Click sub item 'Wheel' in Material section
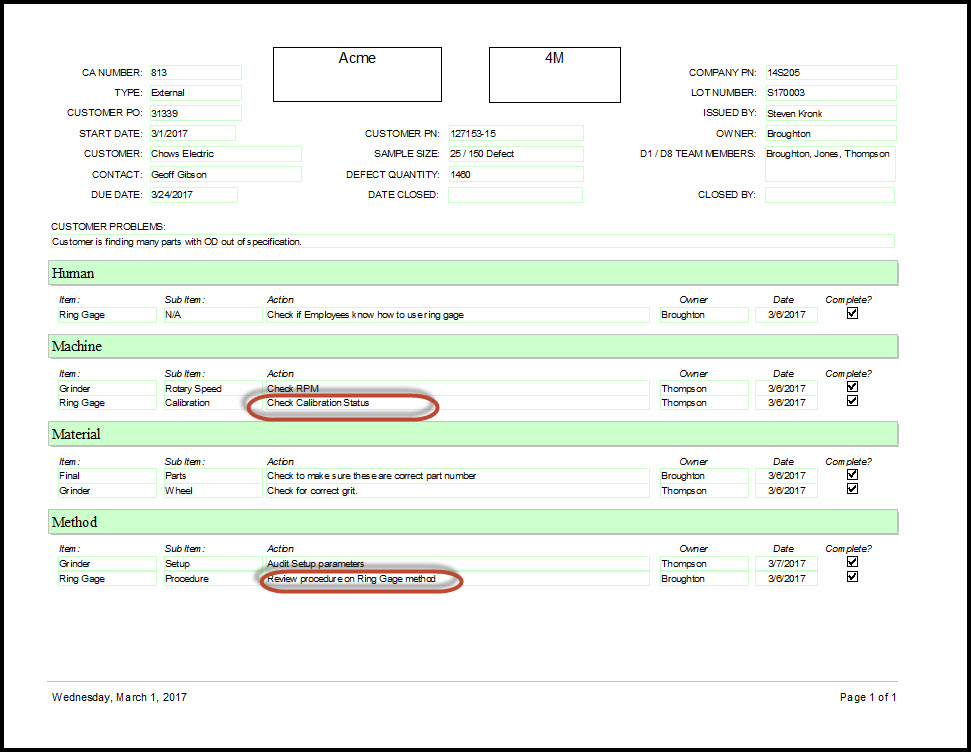This screenshot has height=752, width=971. [212, 491]
